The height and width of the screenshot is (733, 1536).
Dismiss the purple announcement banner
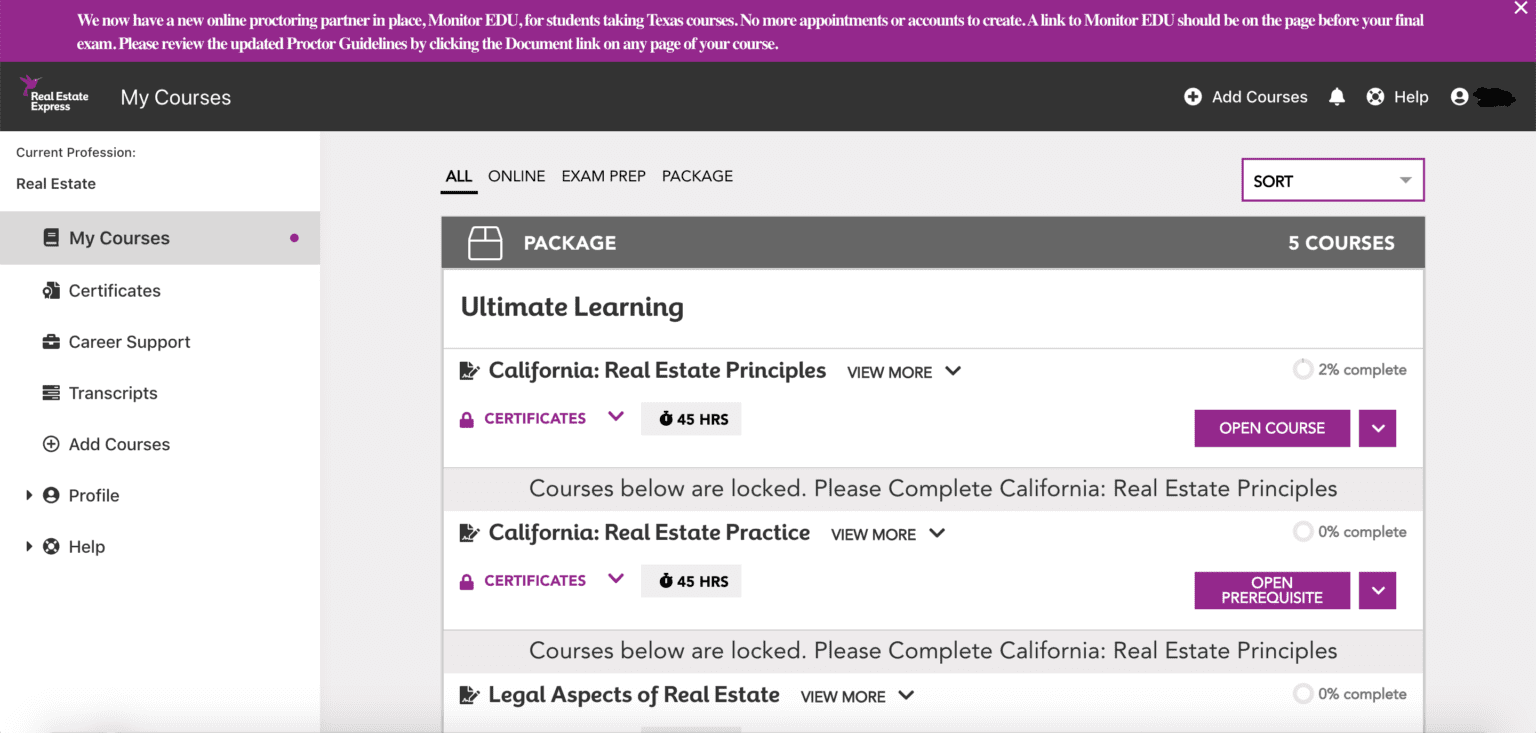(x=1520, y=9)
